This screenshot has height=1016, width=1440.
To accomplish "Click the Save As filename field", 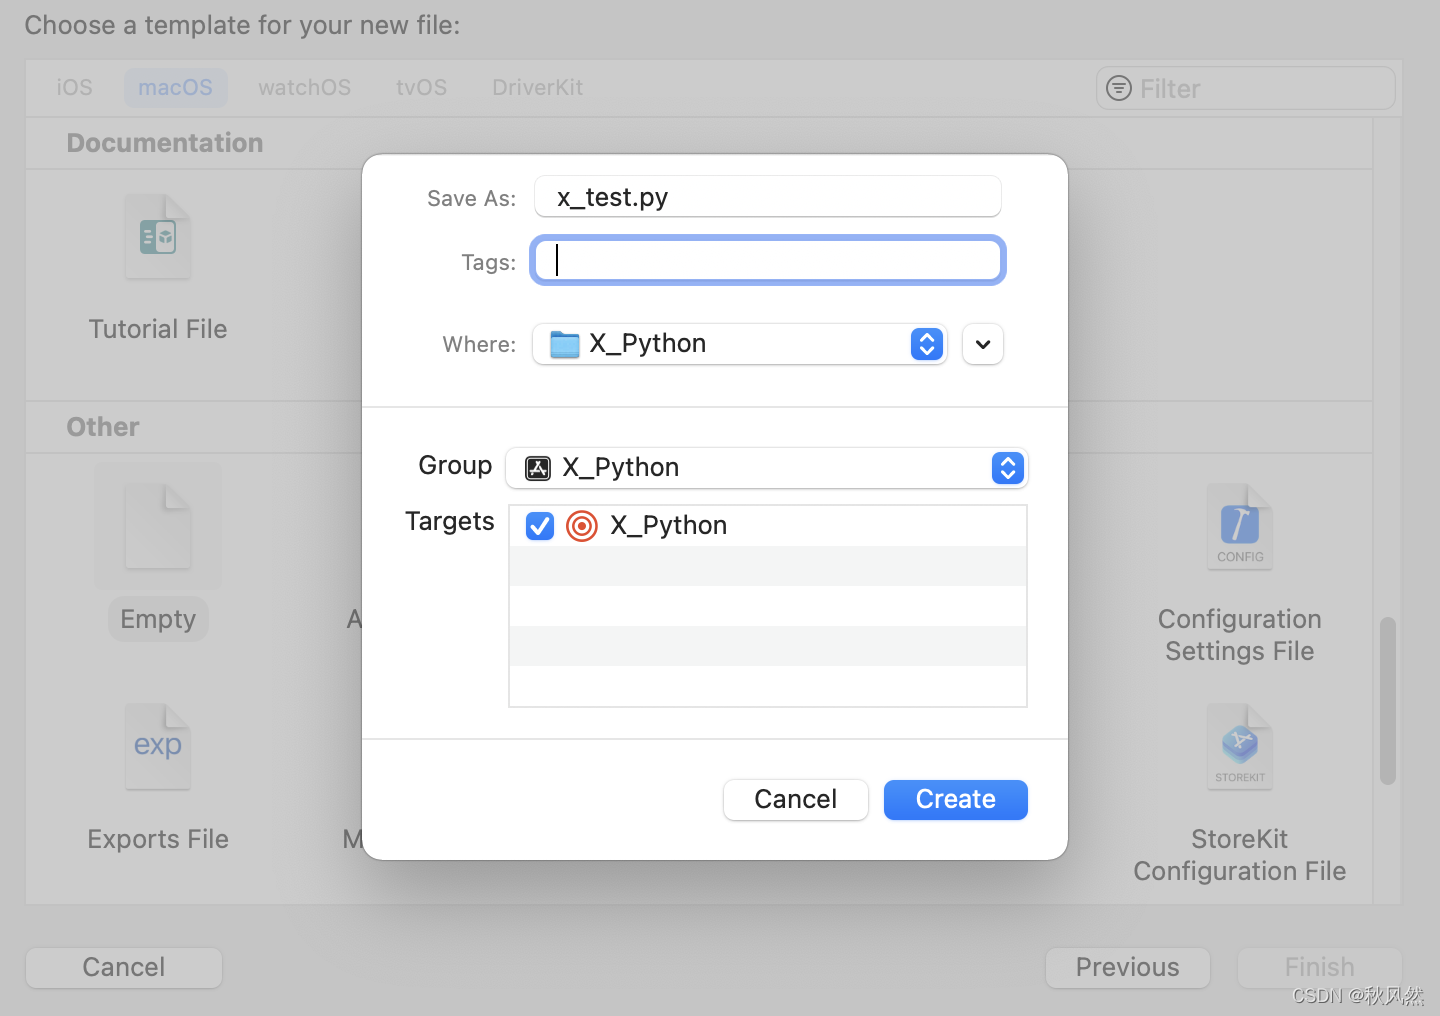I will (768, 197).
